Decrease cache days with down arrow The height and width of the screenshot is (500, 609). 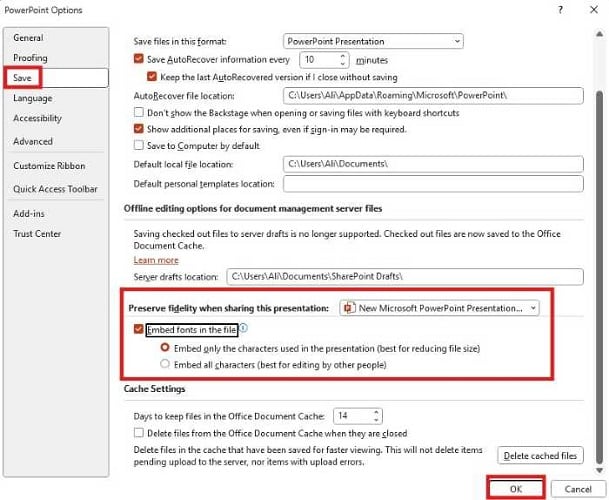[x=376, y=420]
